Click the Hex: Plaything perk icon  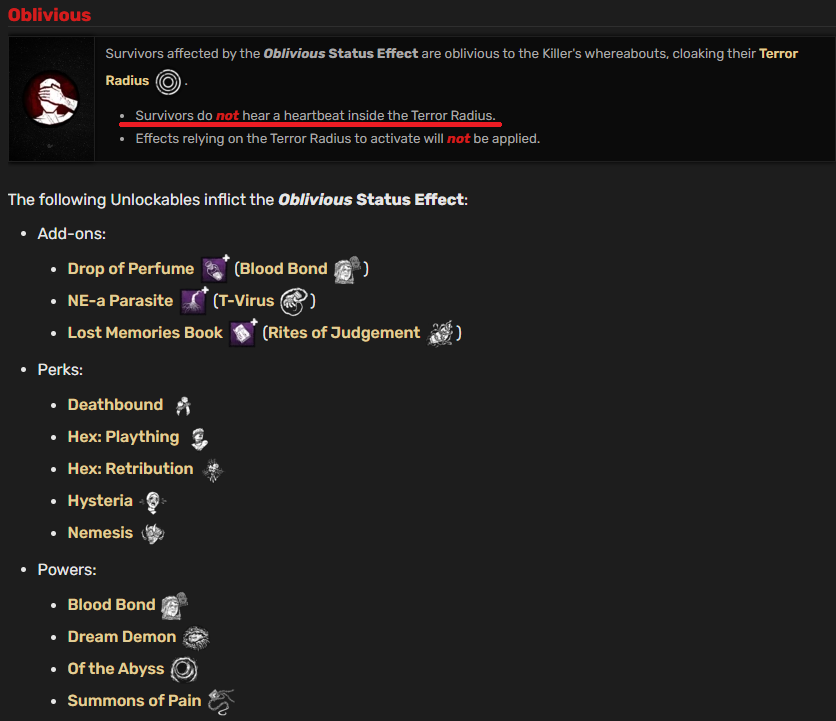[x=199, y=438]
